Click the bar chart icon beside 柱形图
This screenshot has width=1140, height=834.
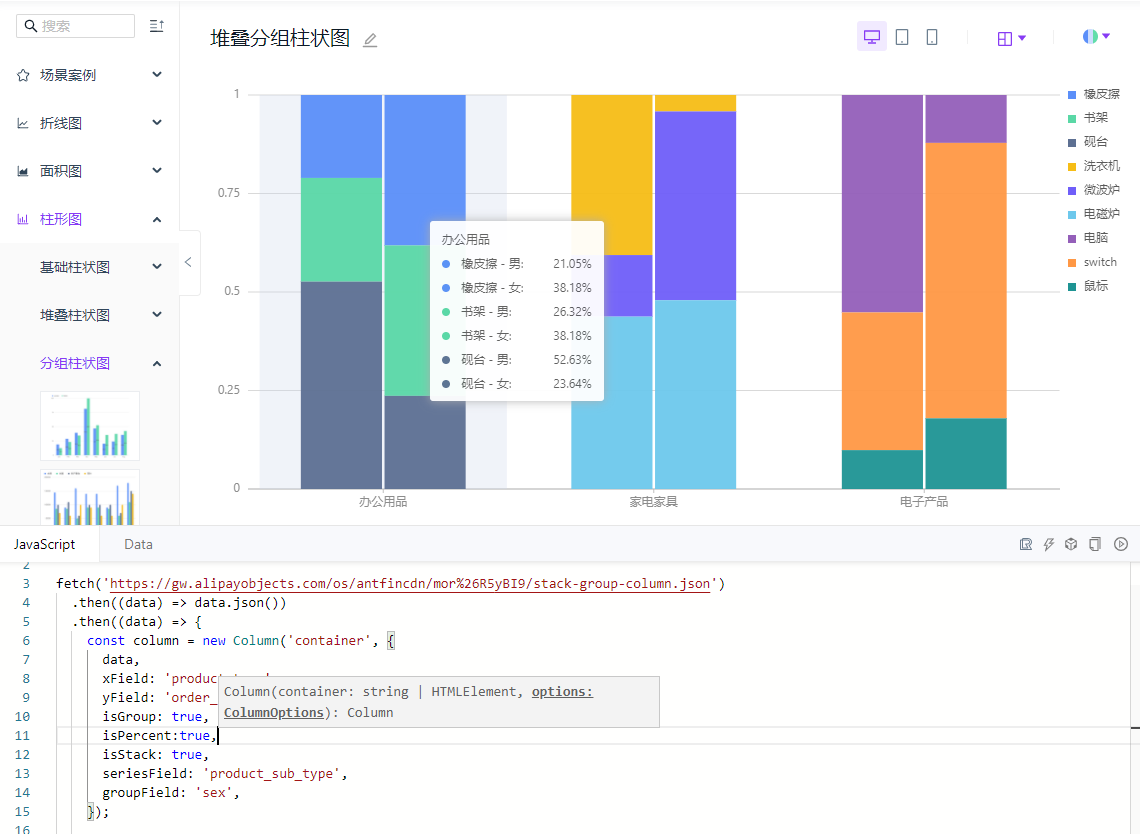23,219
